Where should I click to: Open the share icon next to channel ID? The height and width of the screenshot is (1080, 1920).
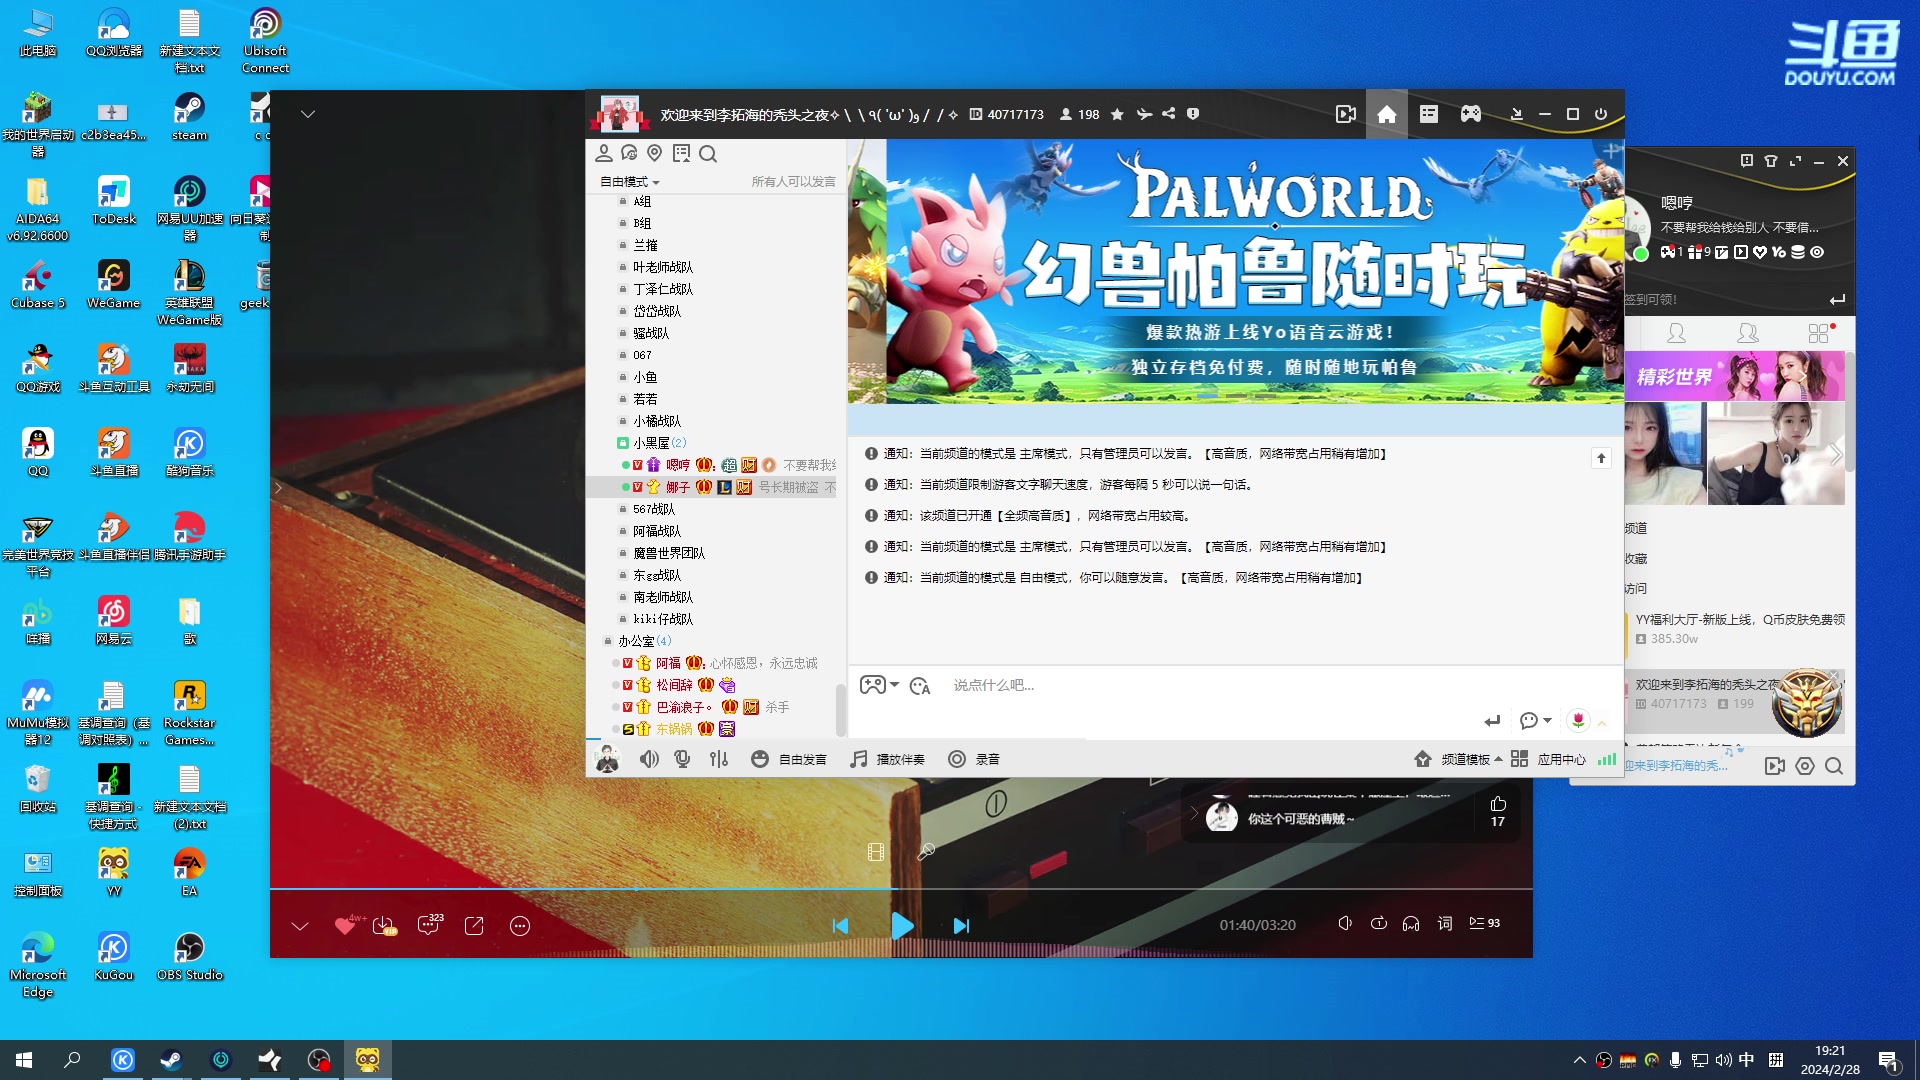[x=1168, y=114]
